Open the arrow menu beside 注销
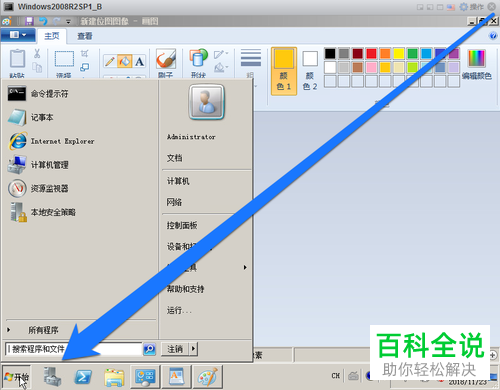500x390 pixels. 193,349
